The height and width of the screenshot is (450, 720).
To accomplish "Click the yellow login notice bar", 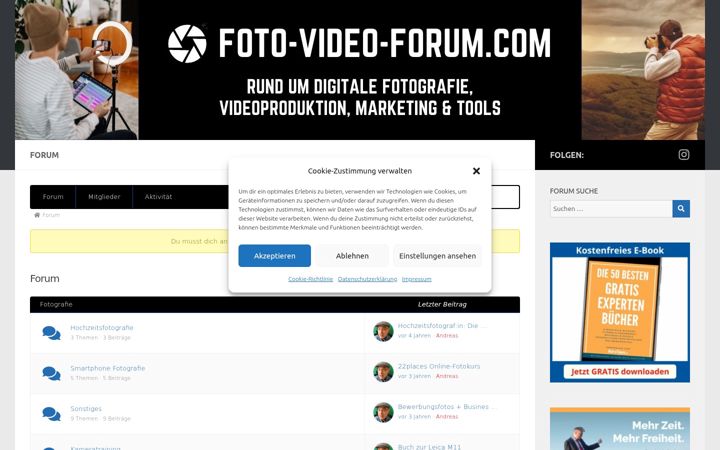I will point(275,241).
